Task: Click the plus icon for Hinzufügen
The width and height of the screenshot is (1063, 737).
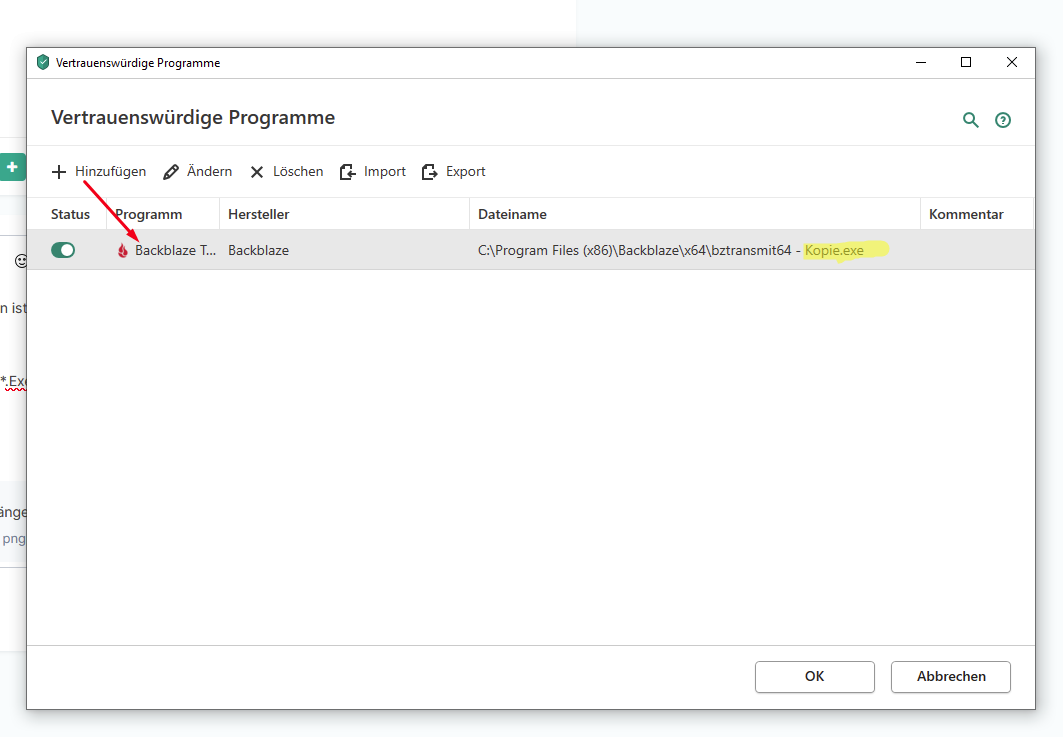Action: (59, 172)
